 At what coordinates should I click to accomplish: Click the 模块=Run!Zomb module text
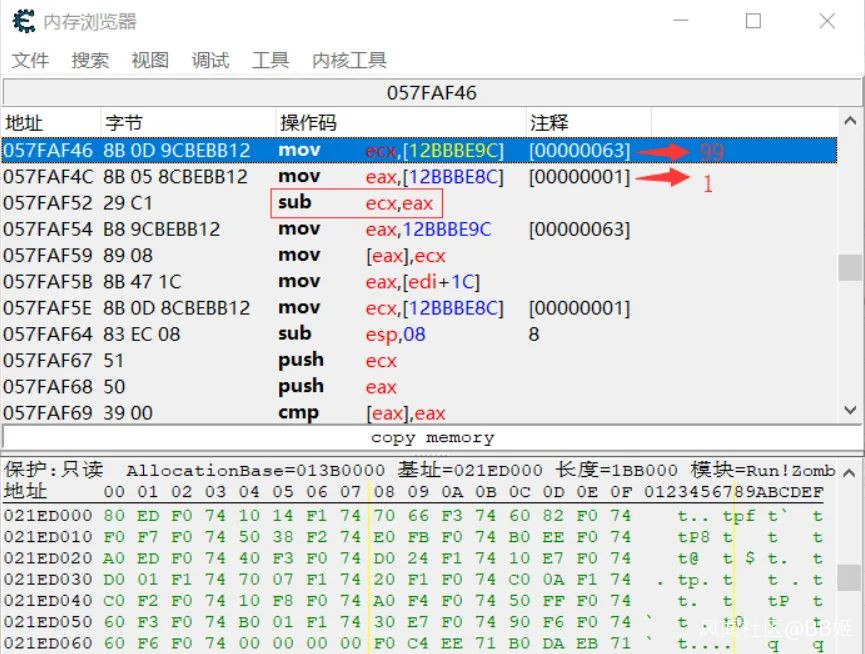pos(763,470)
